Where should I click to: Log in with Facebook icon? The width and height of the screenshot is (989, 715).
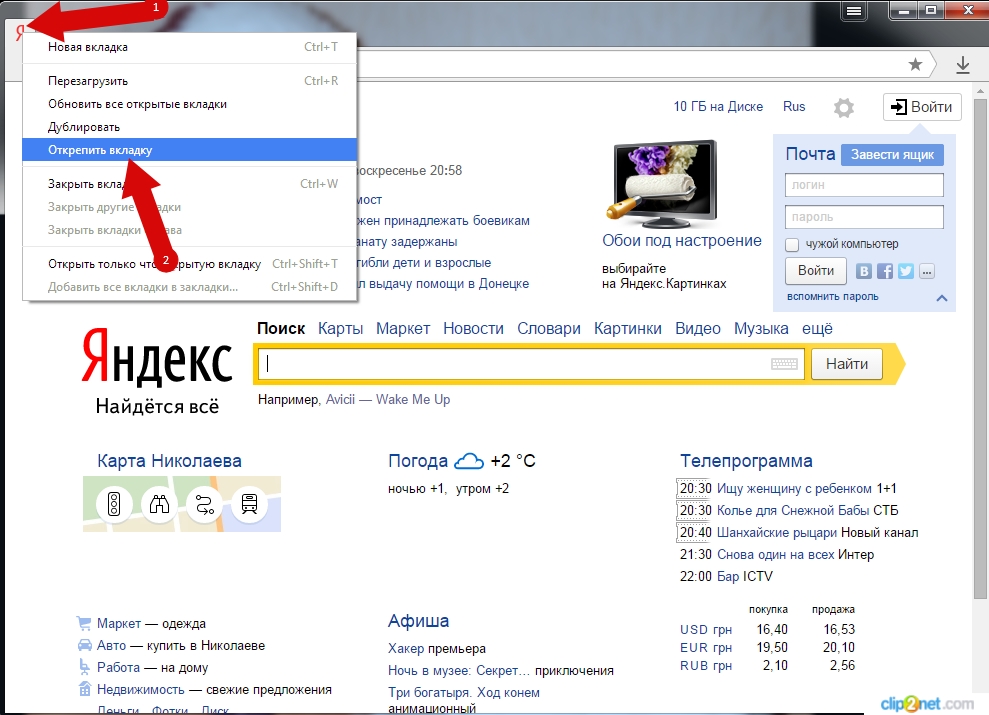click(x=885, y=271)
